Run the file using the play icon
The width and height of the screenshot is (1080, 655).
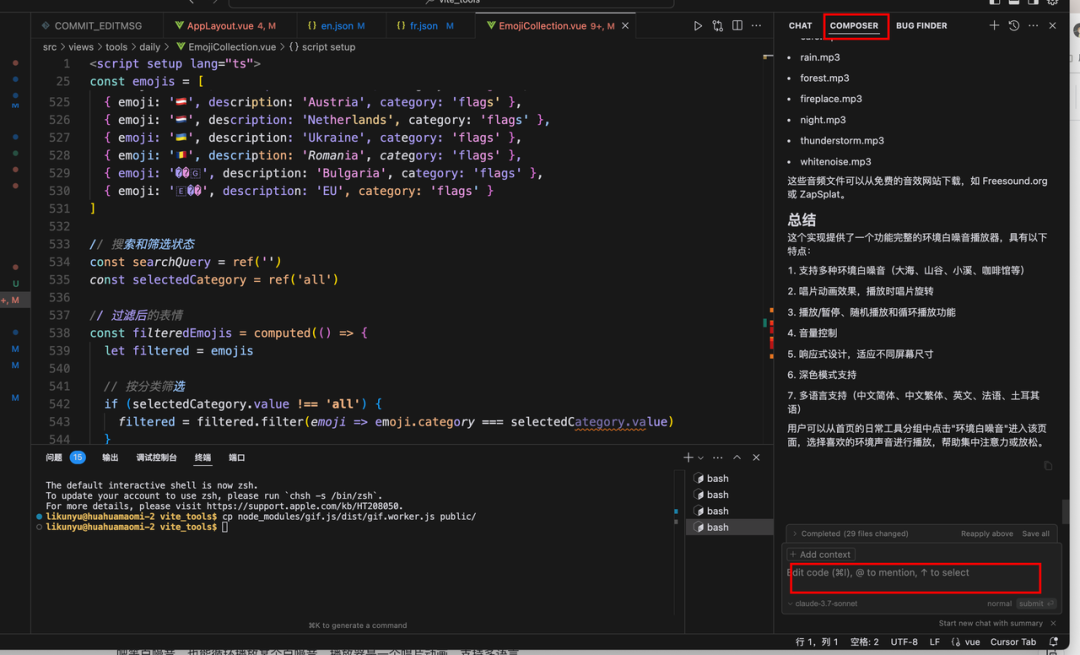(x=698, y=25)
